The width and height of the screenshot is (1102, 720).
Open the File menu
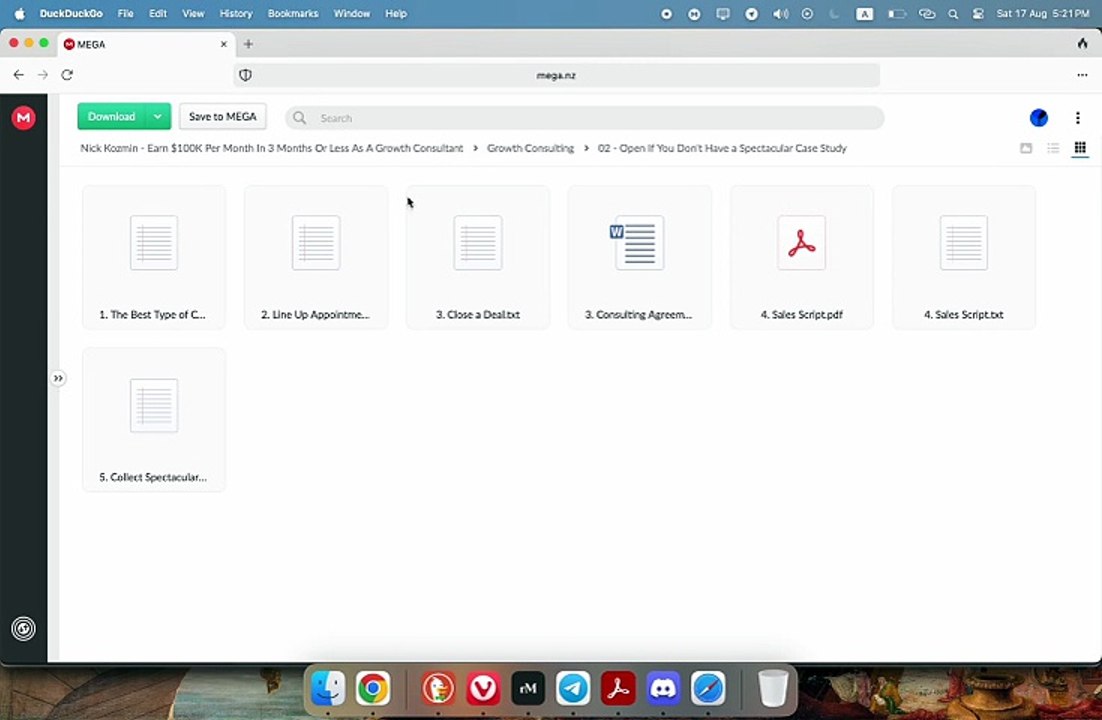126,13
